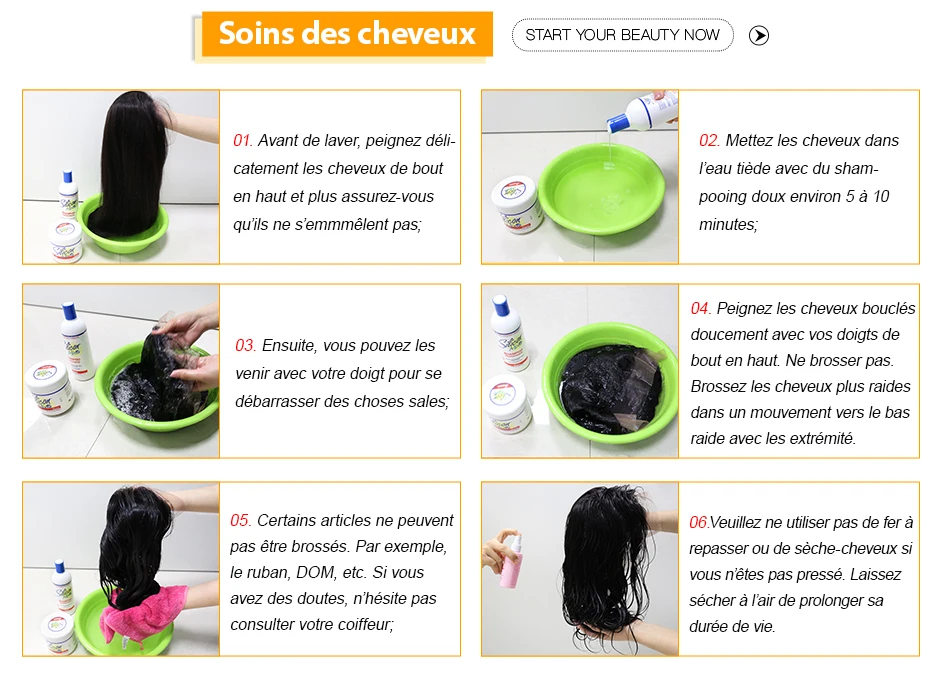Open the step 01 wig combing photo
The height and width of the screenshot is (679, 950).
[121, 177]
